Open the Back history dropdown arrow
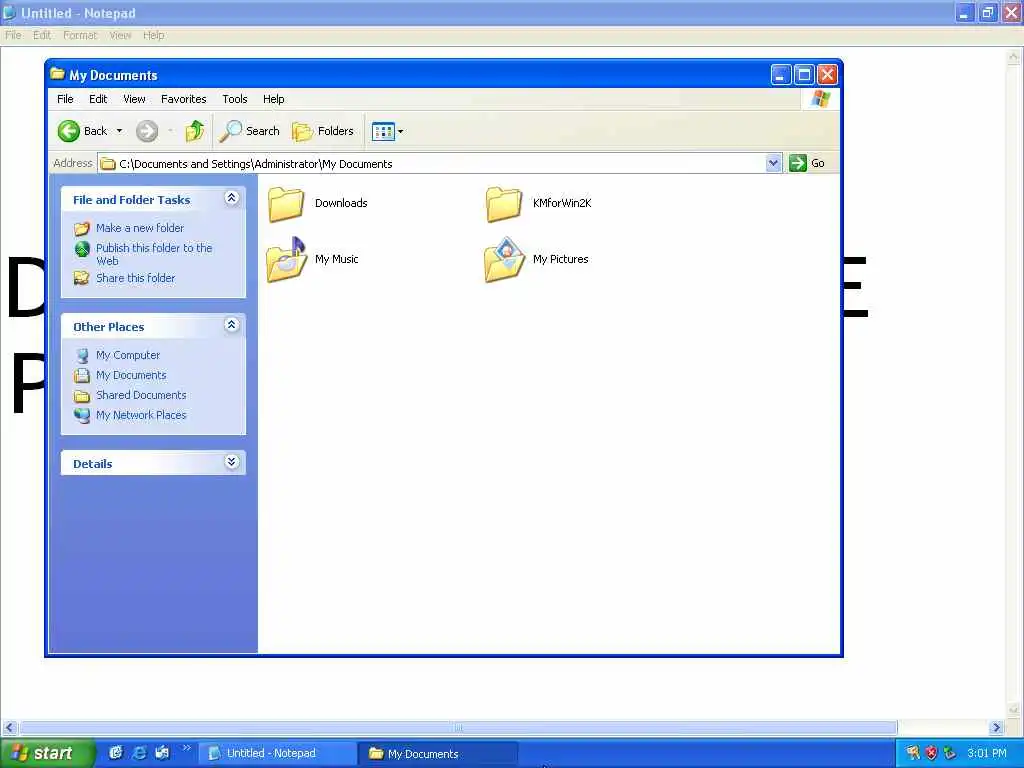1024x768 pixels. pyautogui.click(x=120, y=131)
